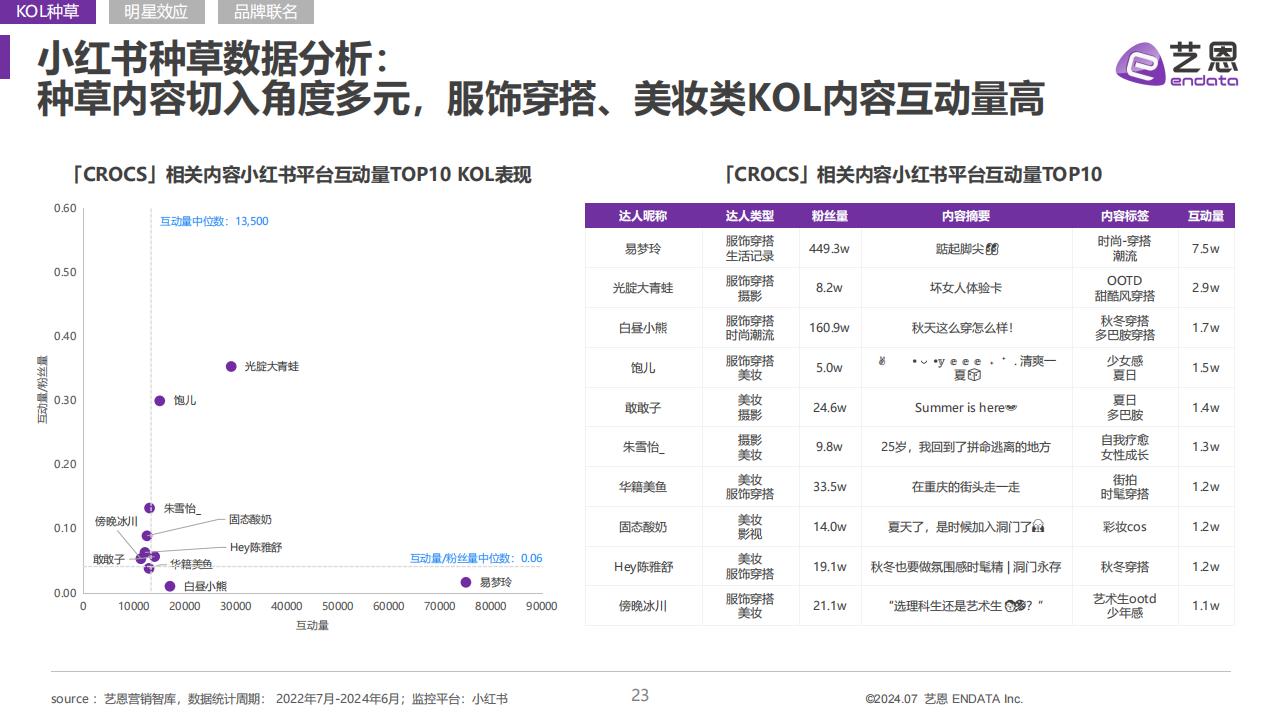Click the 粉丝量 column header
The height and width of the screenshot is (720, 1280).
[x=830, y=216]
